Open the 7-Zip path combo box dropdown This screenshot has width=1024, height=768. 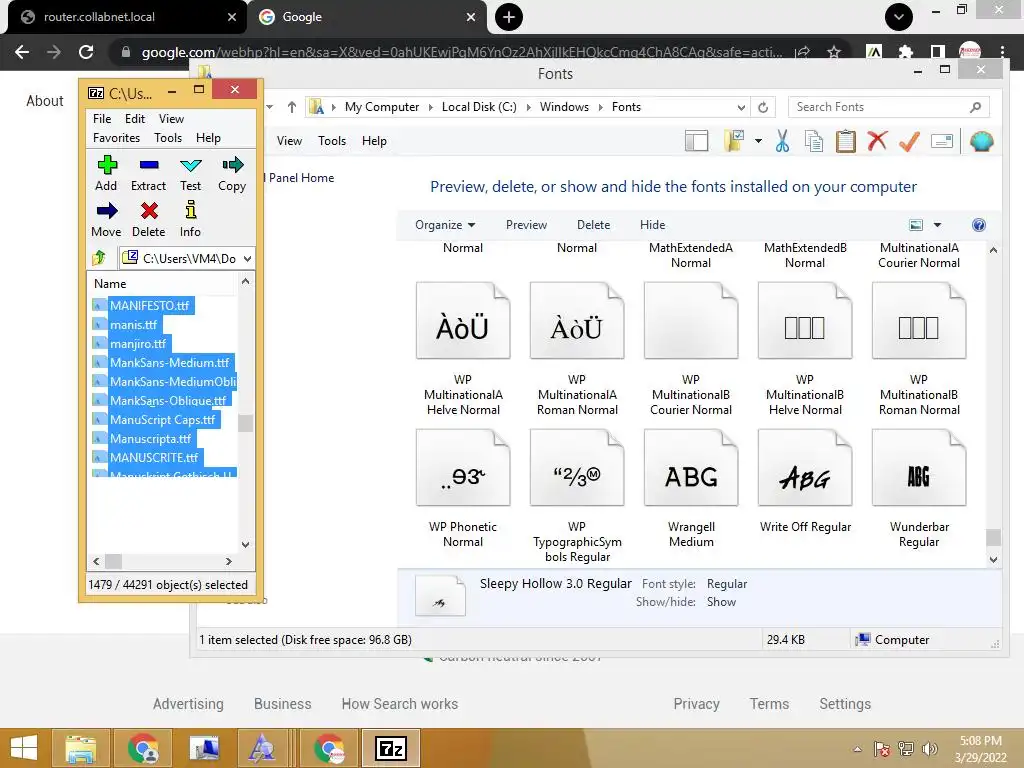click(x=247, y=259)
